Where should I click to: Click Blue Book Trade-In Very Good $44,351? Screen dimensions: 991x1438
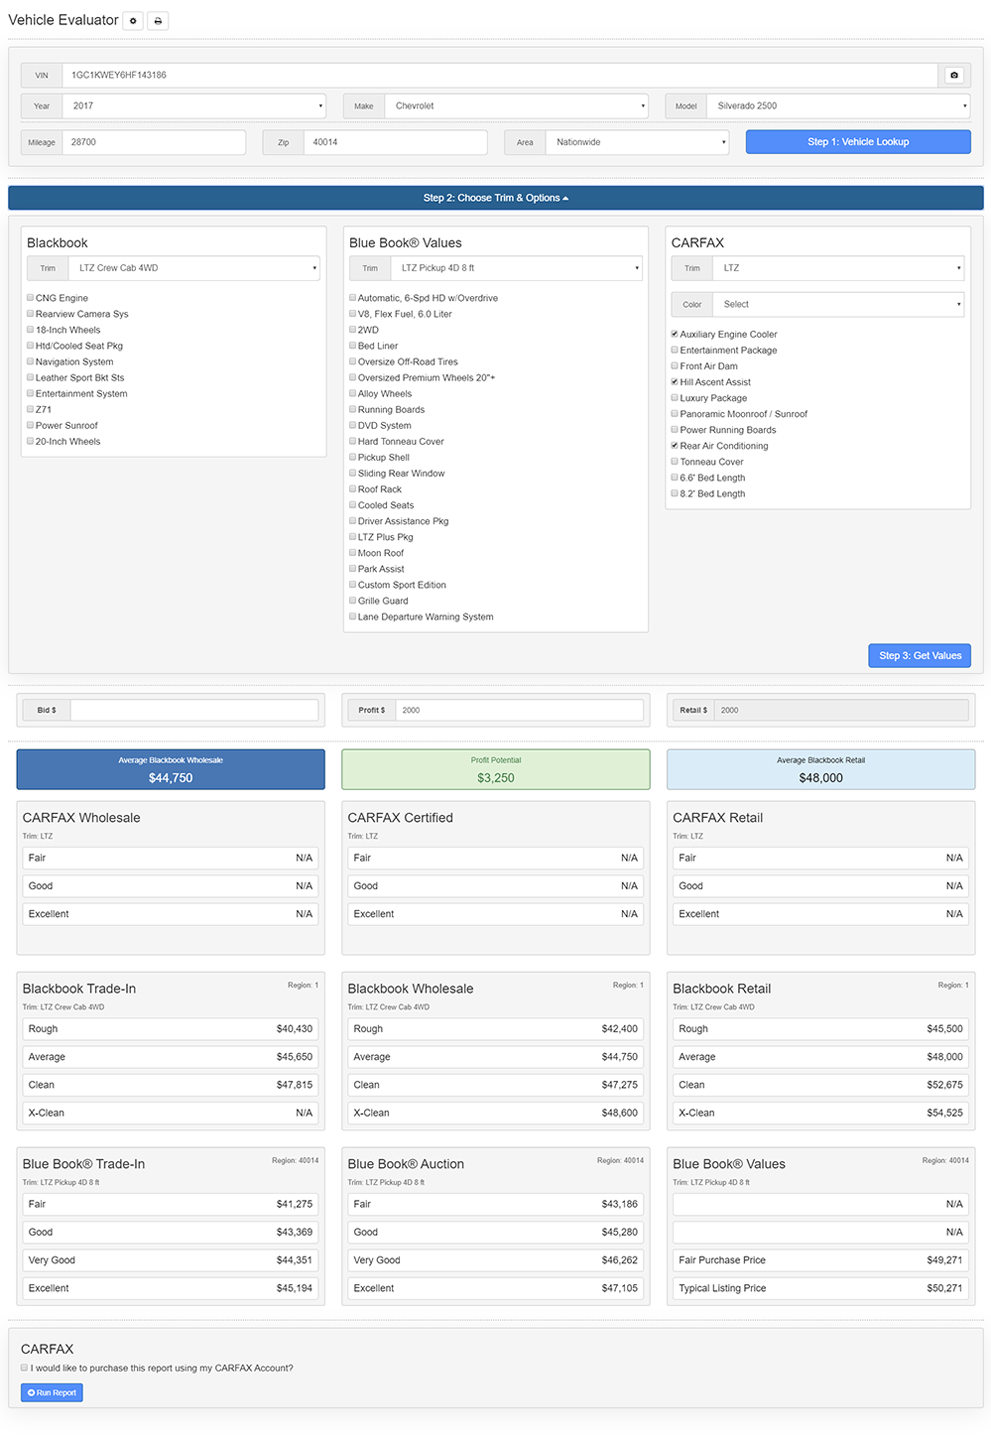[294, 1260]
